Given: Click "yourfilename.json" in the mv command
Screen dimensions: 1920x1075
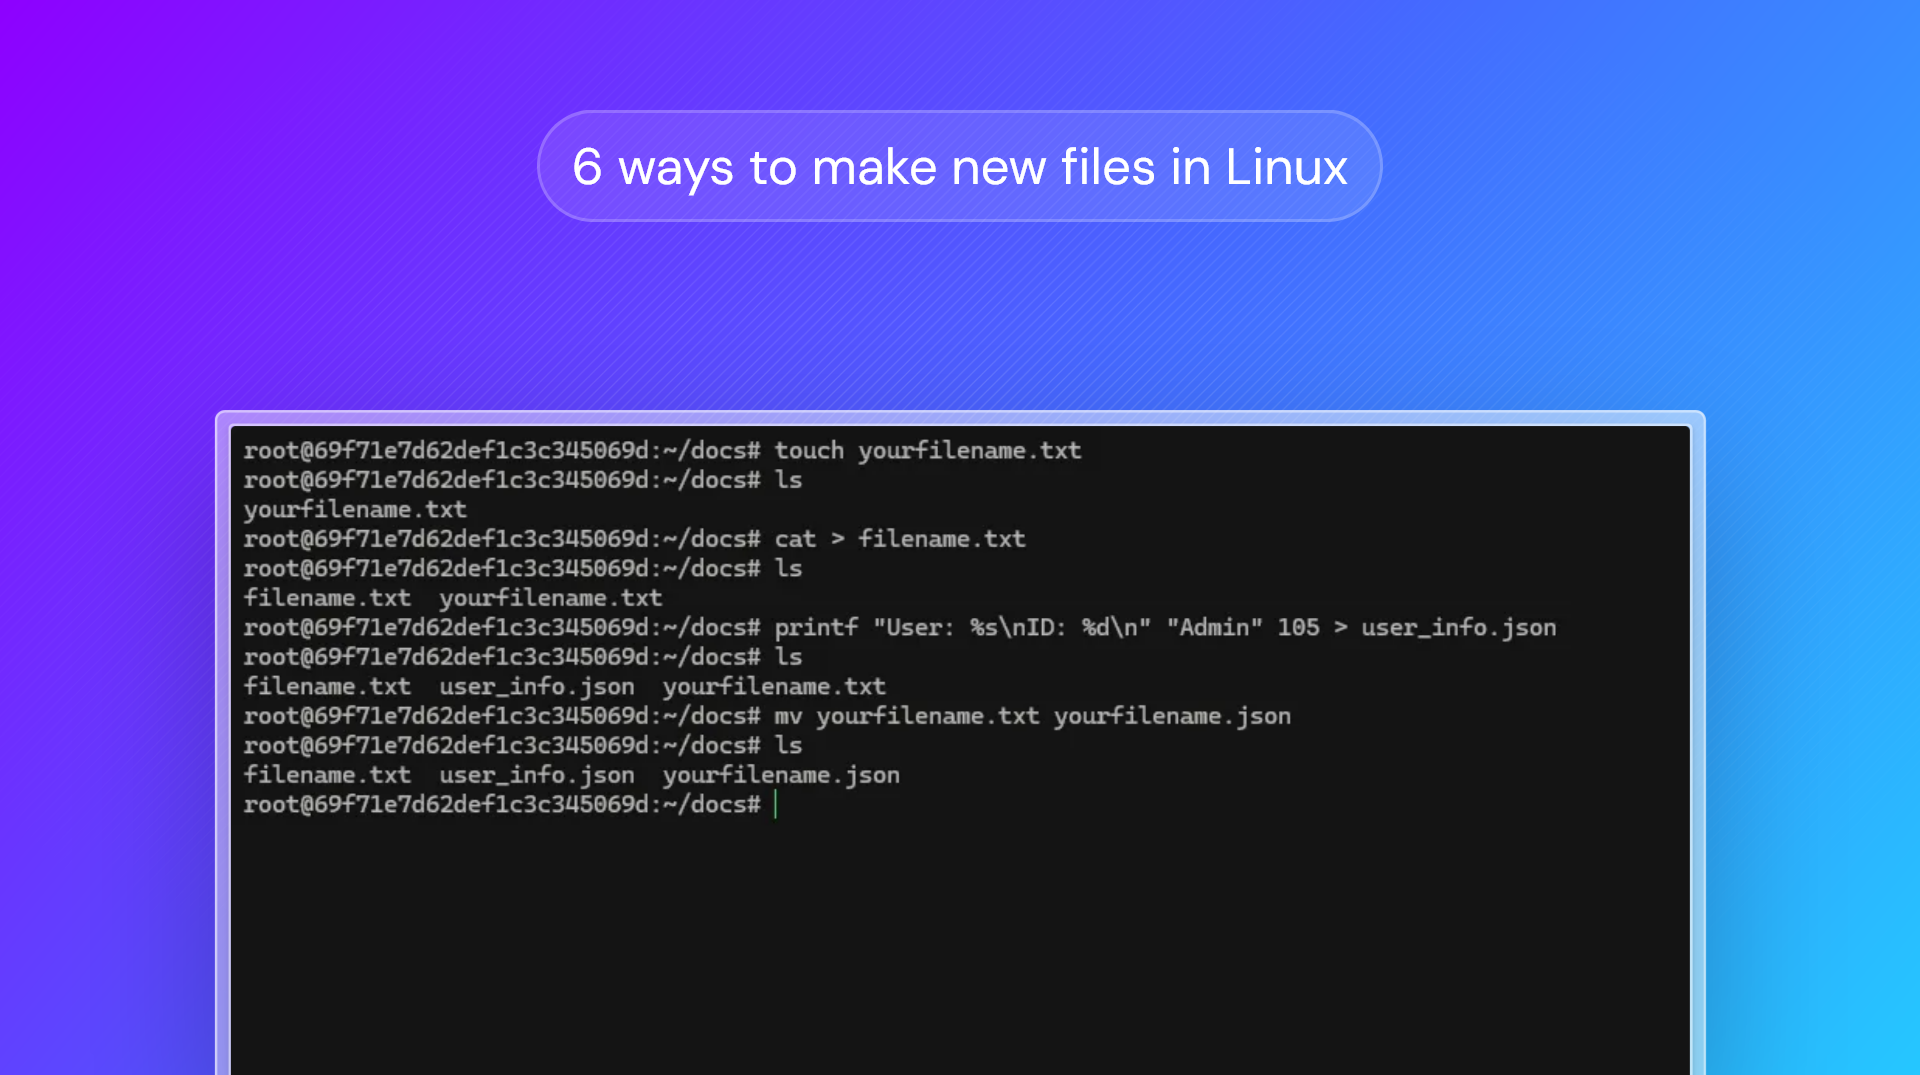Looking at the screenshot, I should (1172, 717).
